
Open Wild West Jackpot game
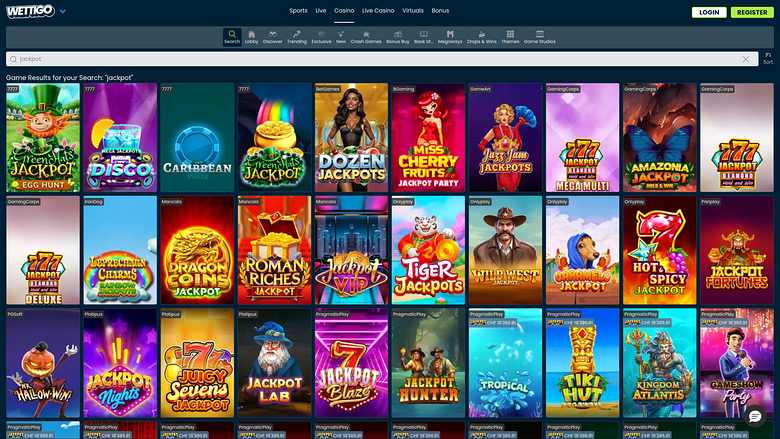505,250
